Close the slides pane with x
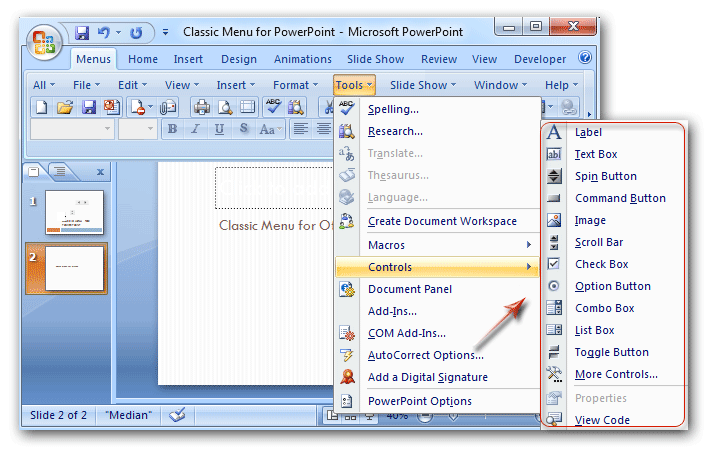The width and height of the screenshot is (708, 451). point(100,172)
